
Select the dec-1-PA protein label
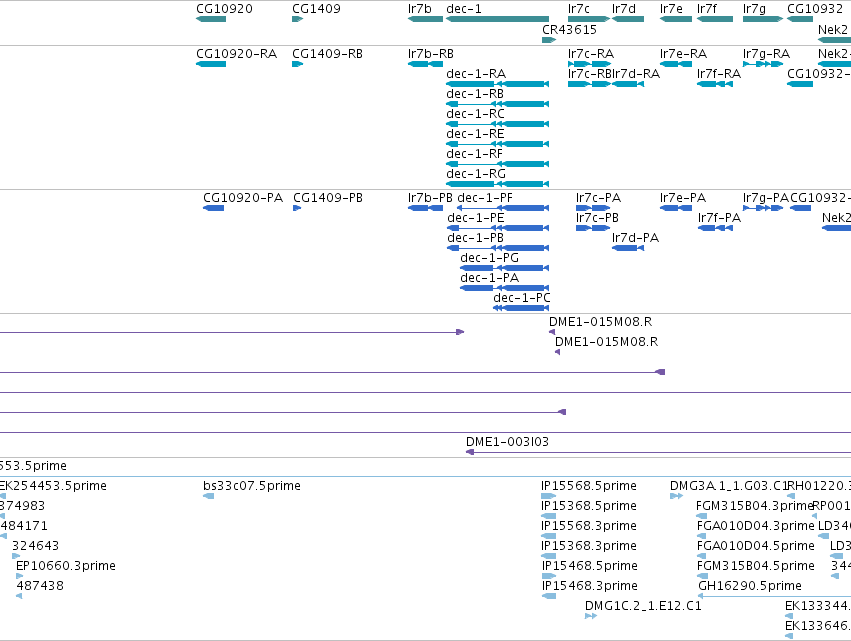pyautogui.click(x=490, y=278)
